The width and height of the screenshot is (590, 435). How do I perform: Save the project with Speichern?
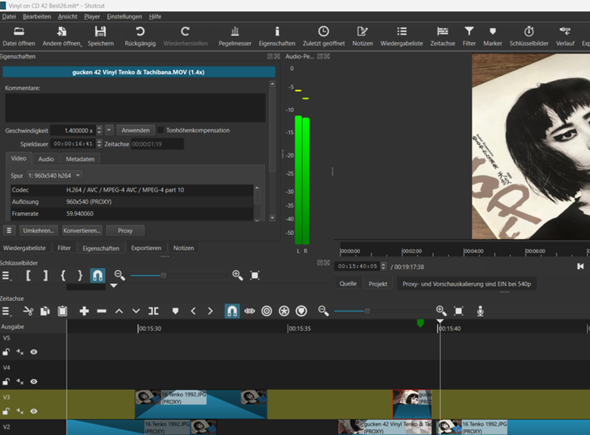click(100, 36)
